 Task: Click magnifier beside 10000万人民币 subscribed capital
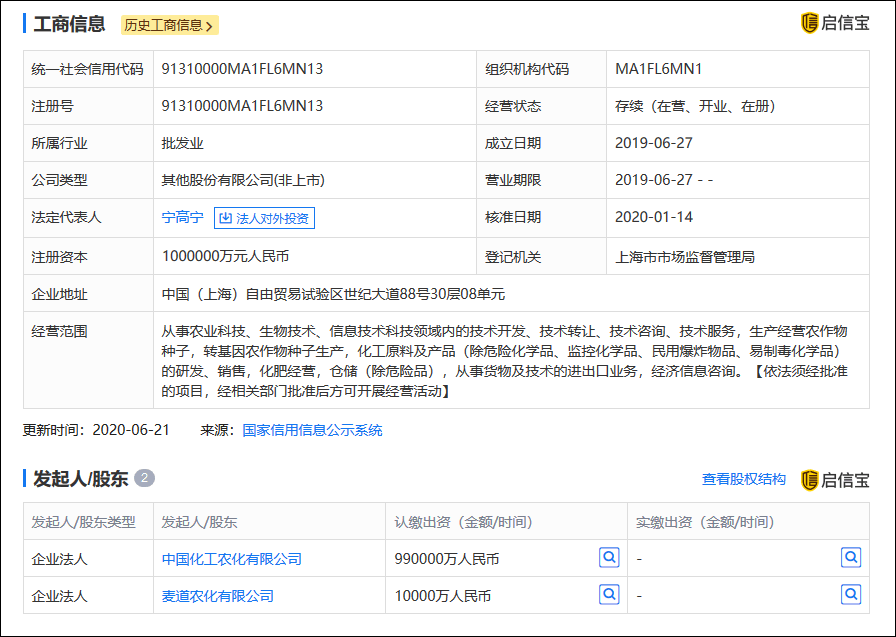click(x=609, y=595)
